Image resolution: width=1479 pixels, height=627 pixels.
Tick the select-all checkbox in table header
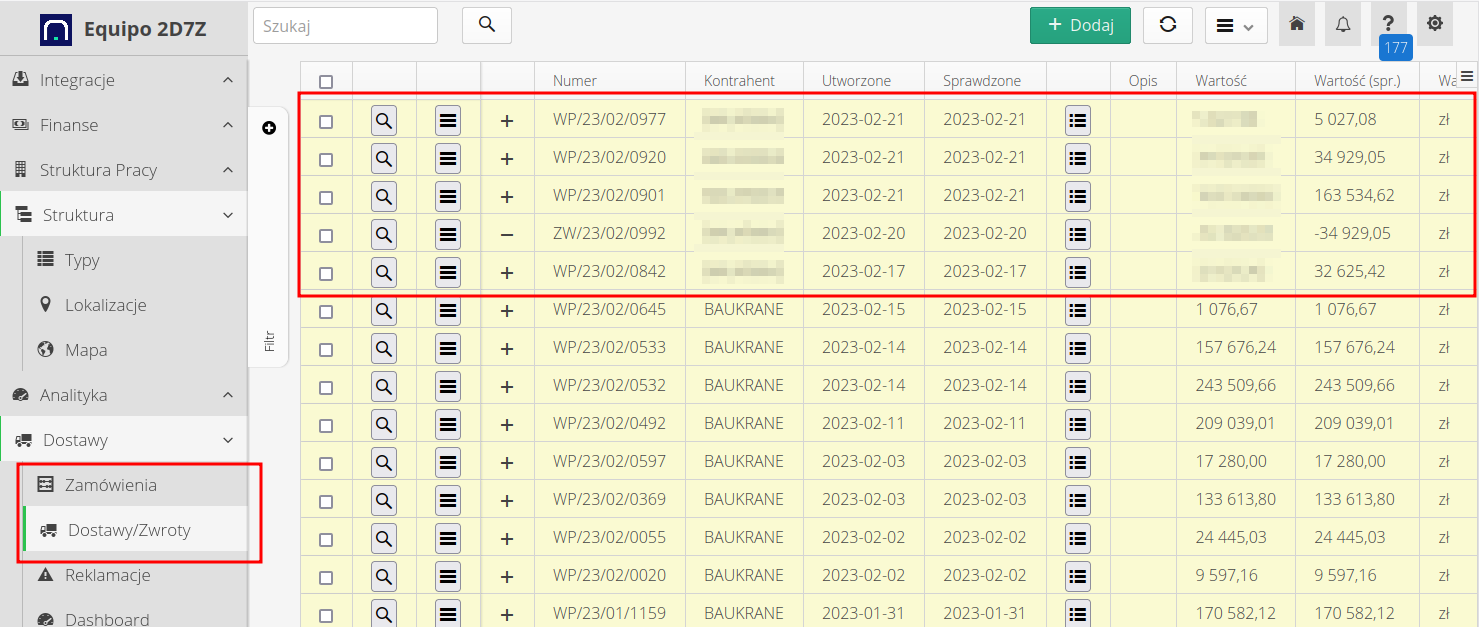tap(326, 82)
